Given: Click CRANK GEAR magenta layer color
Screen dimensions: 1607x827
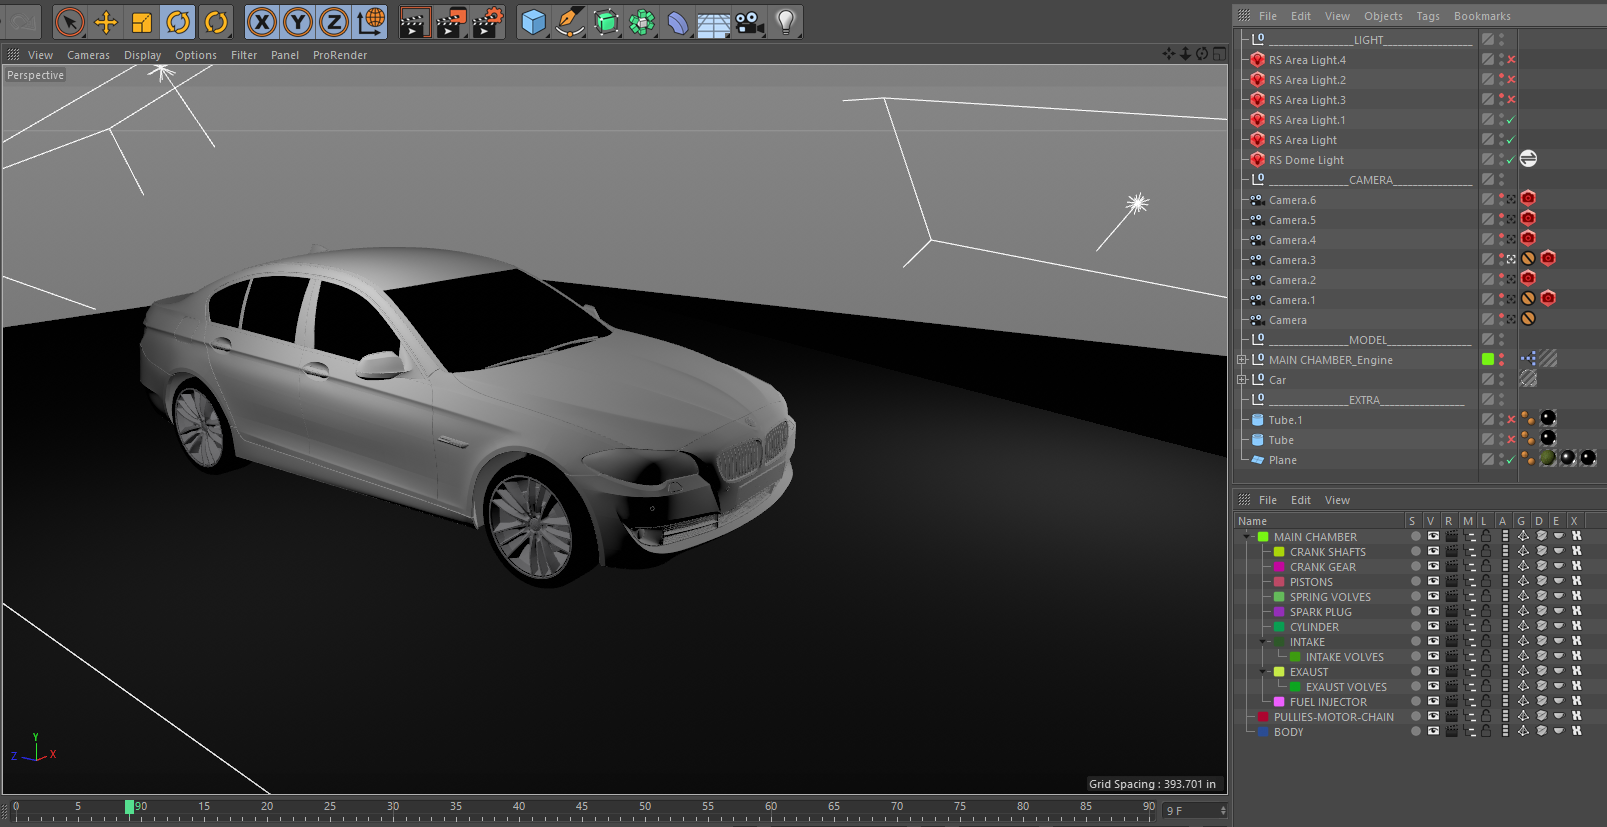Looking at the screenshot, I should (x=1279, y=567).
